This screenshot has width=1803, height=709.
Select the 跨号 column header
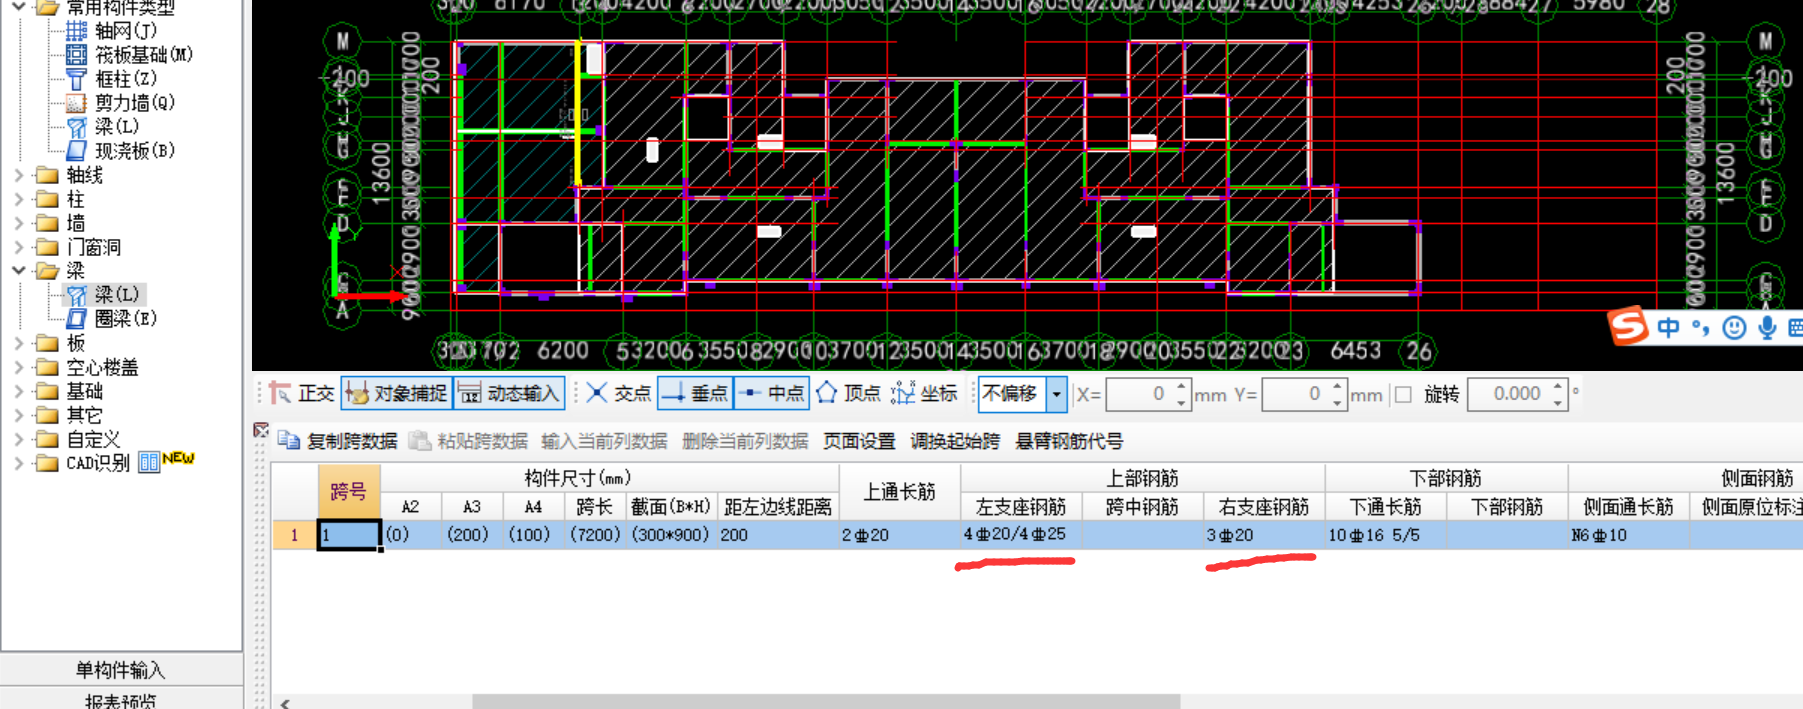pyautogui.click(x=348, y=491)
